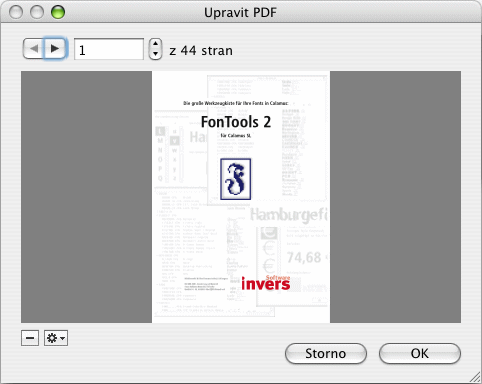Click the page number input field
Viewport: 482px width, 384px height.
click(109, 49)
